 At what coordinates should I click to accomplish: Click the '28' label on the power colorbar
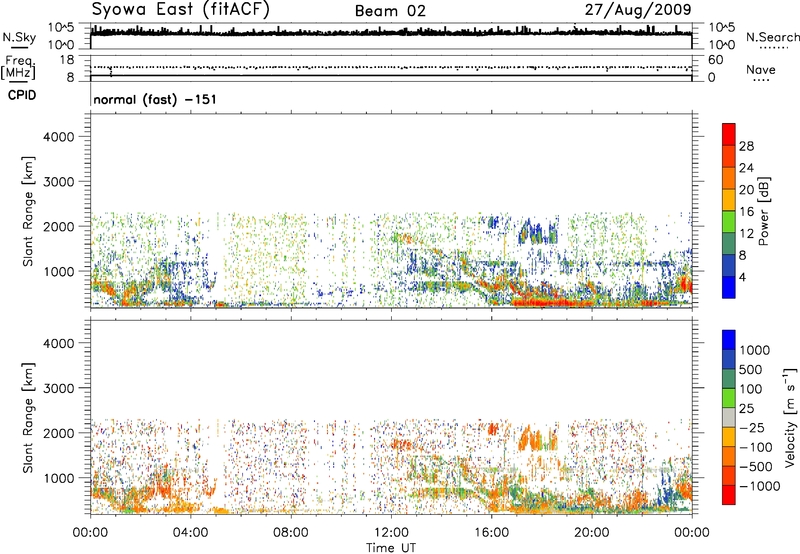746,146
